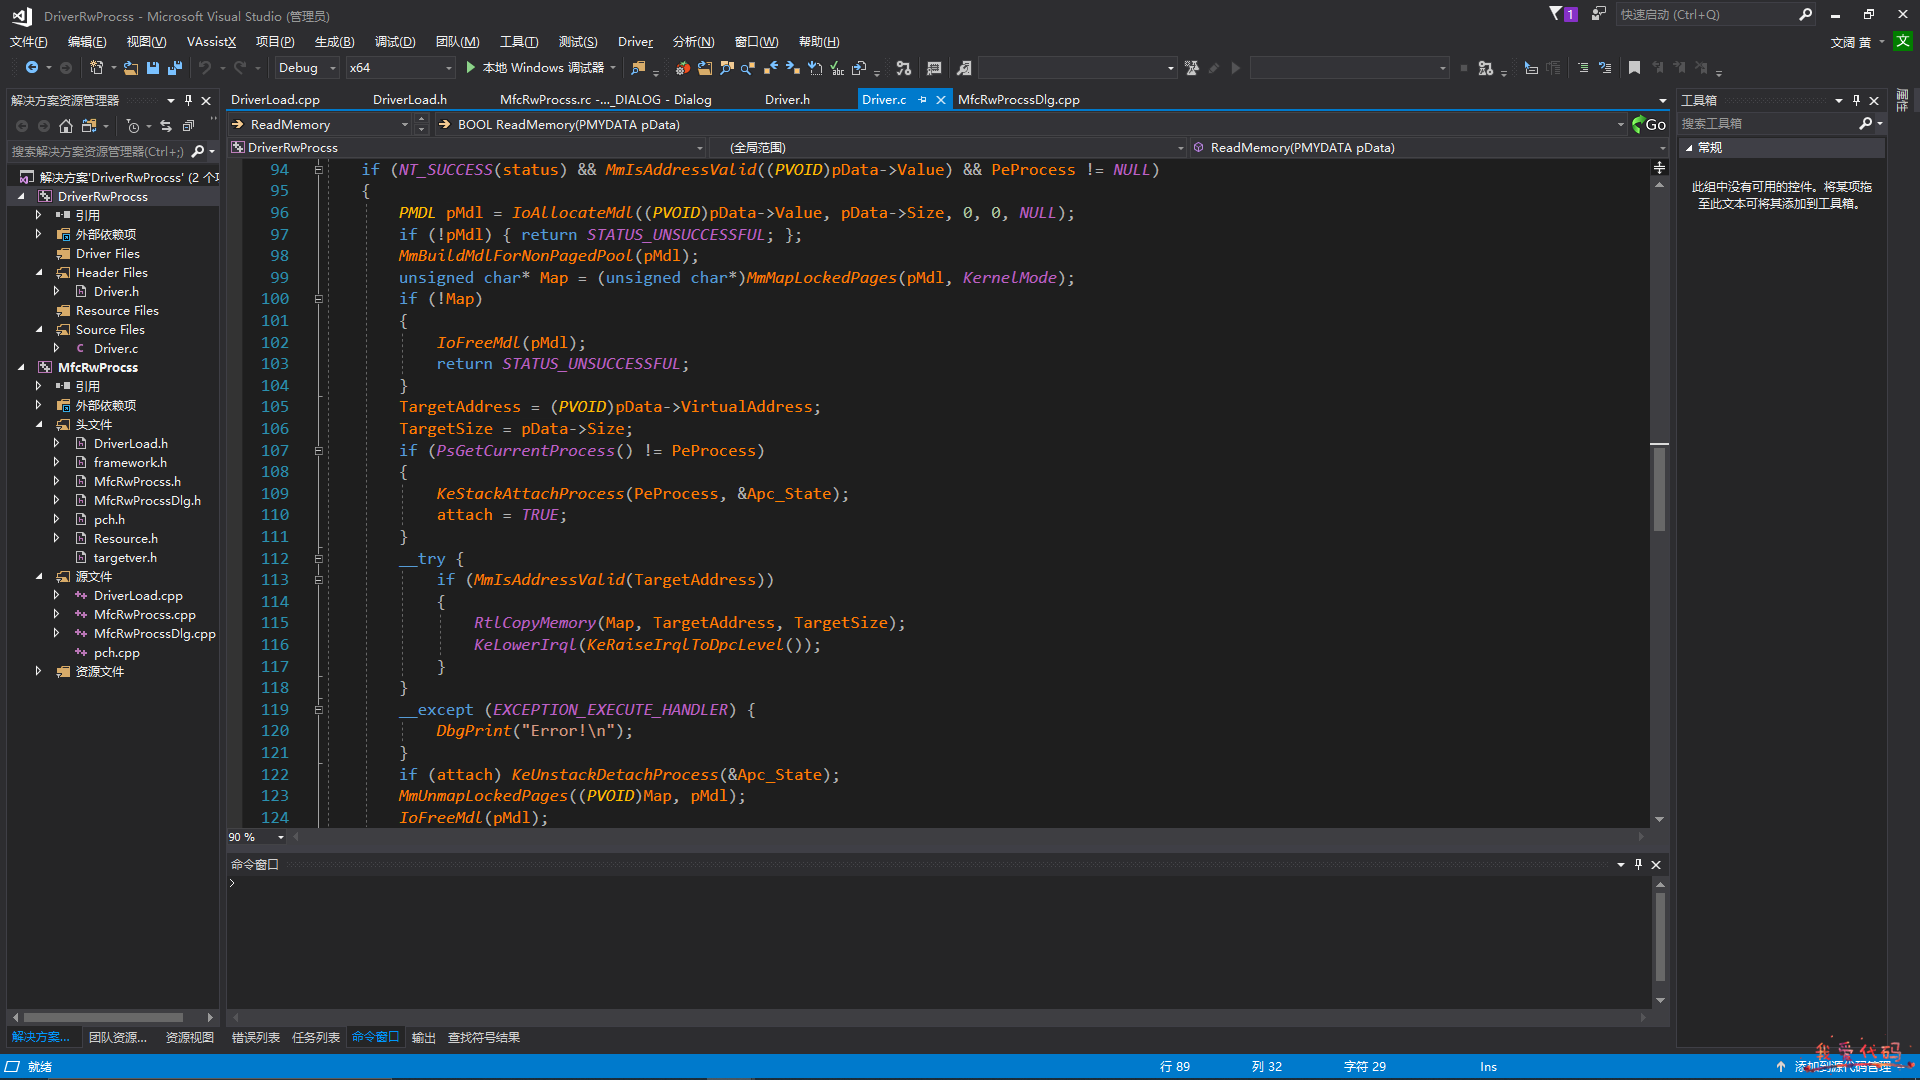Click the new project icon

(x=96, y=68)
